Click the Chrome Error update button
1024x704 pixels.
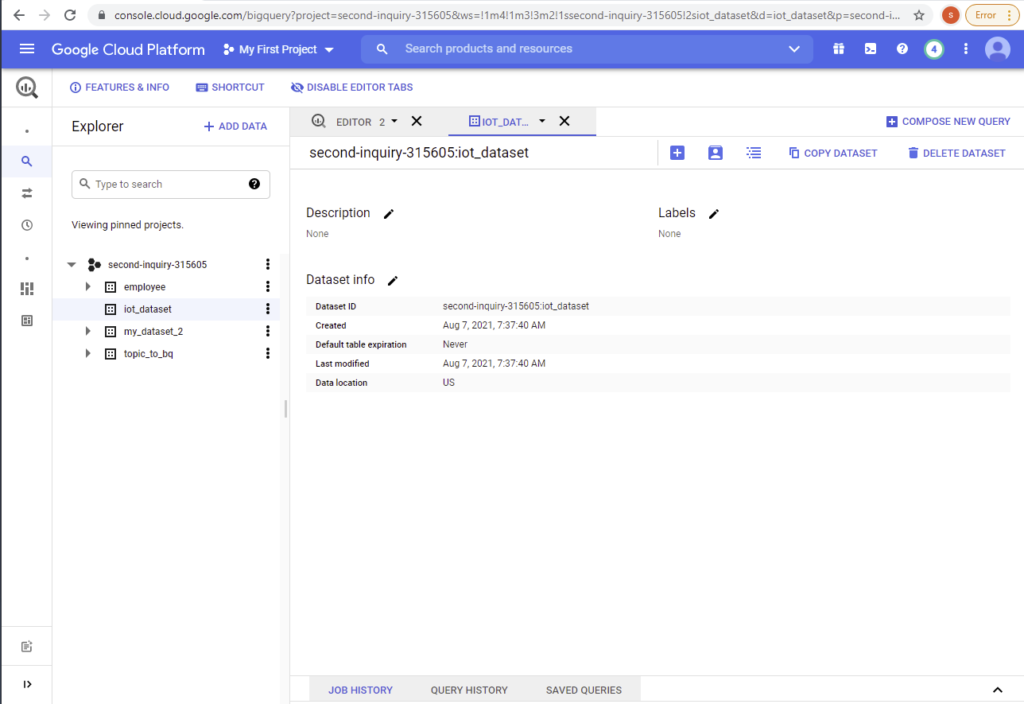[x=992, y=15]
